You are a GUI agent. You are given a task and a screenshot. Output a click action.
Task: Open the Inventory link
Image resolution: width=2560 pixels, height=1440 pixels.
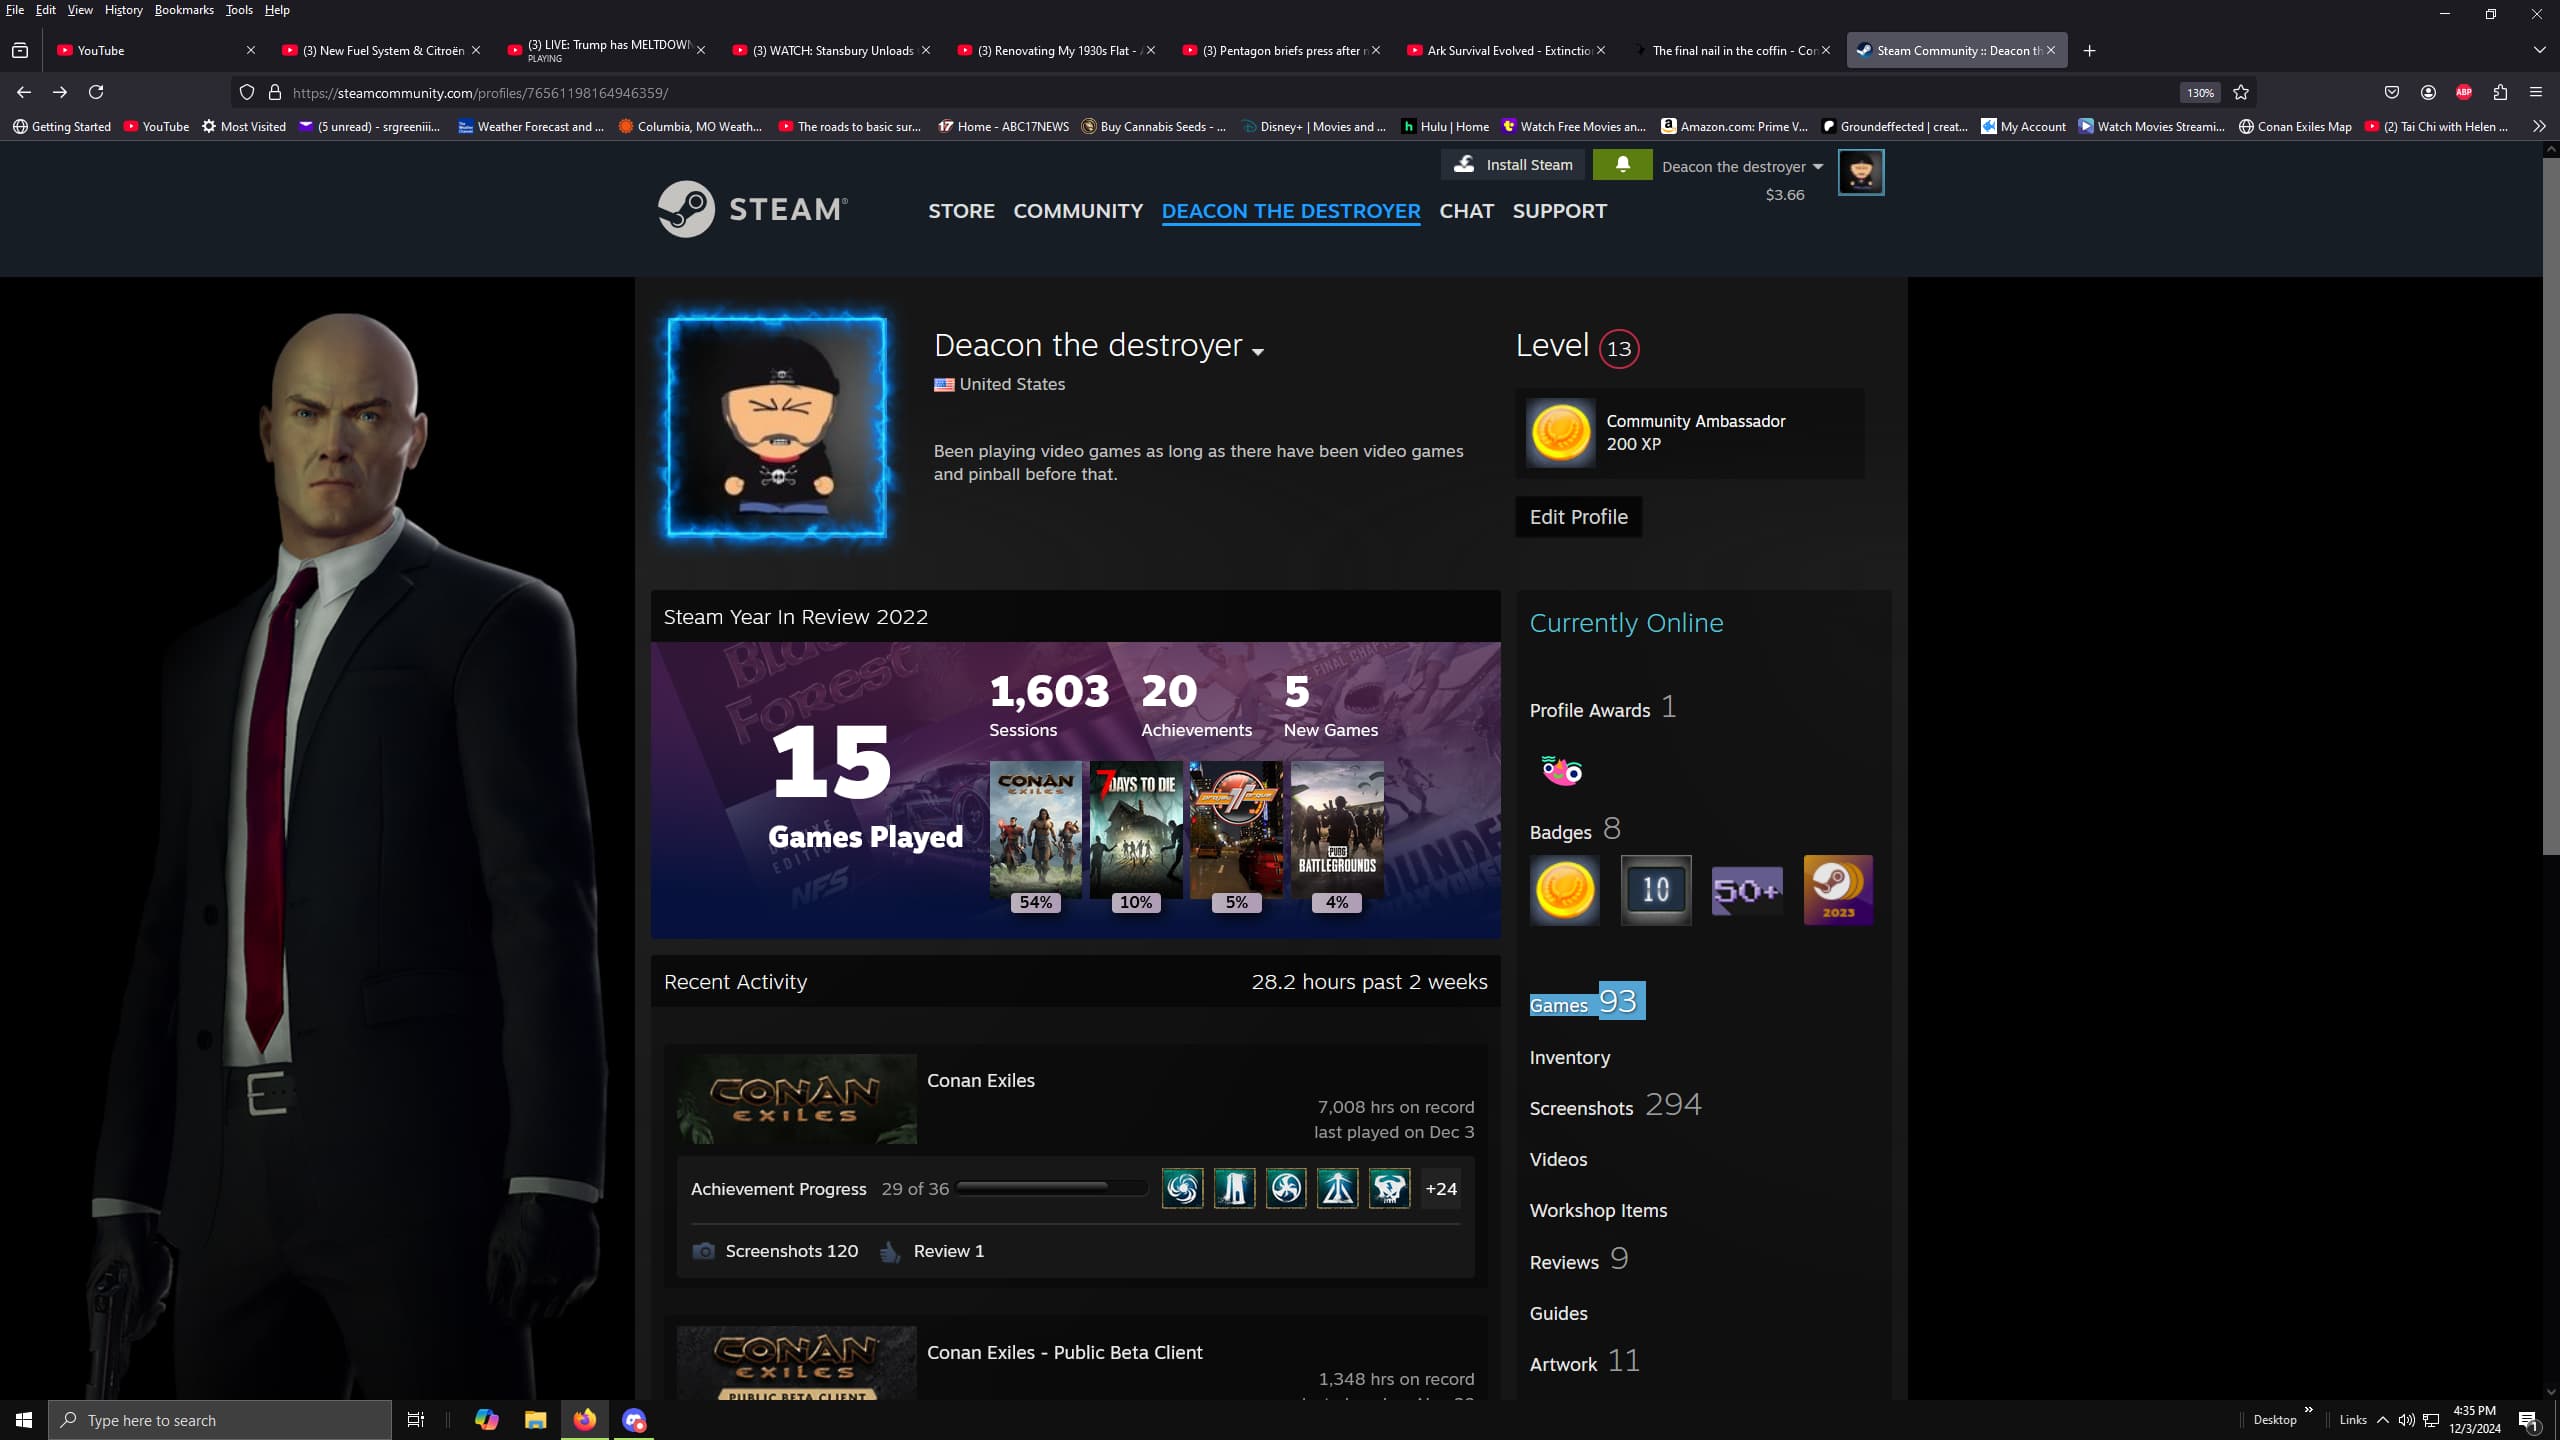[x=1570, y=1057]
